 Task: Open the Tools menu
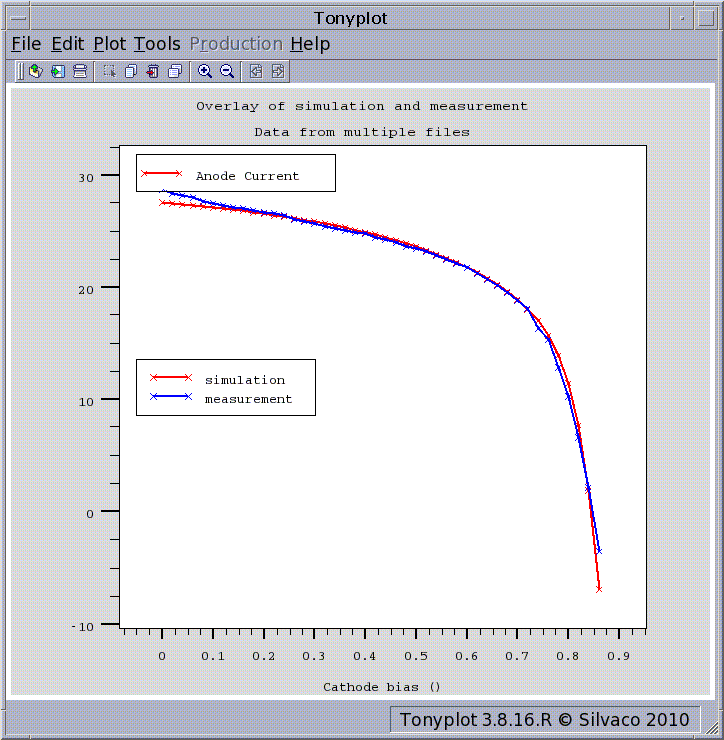pyautogui.click(x=157, y=44)
